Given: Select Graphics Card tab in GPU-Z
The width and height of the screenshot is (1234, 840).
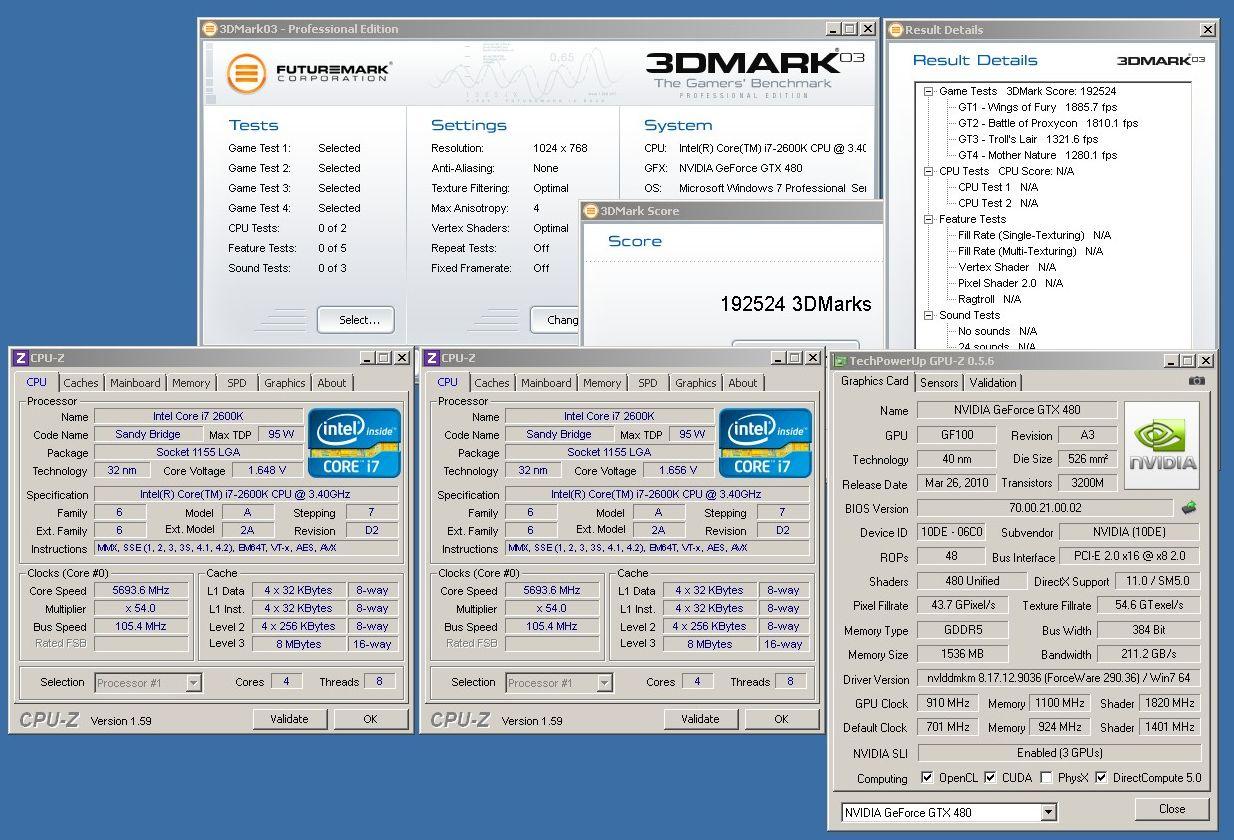Looking at the screenshot, I should coord(875,381).
